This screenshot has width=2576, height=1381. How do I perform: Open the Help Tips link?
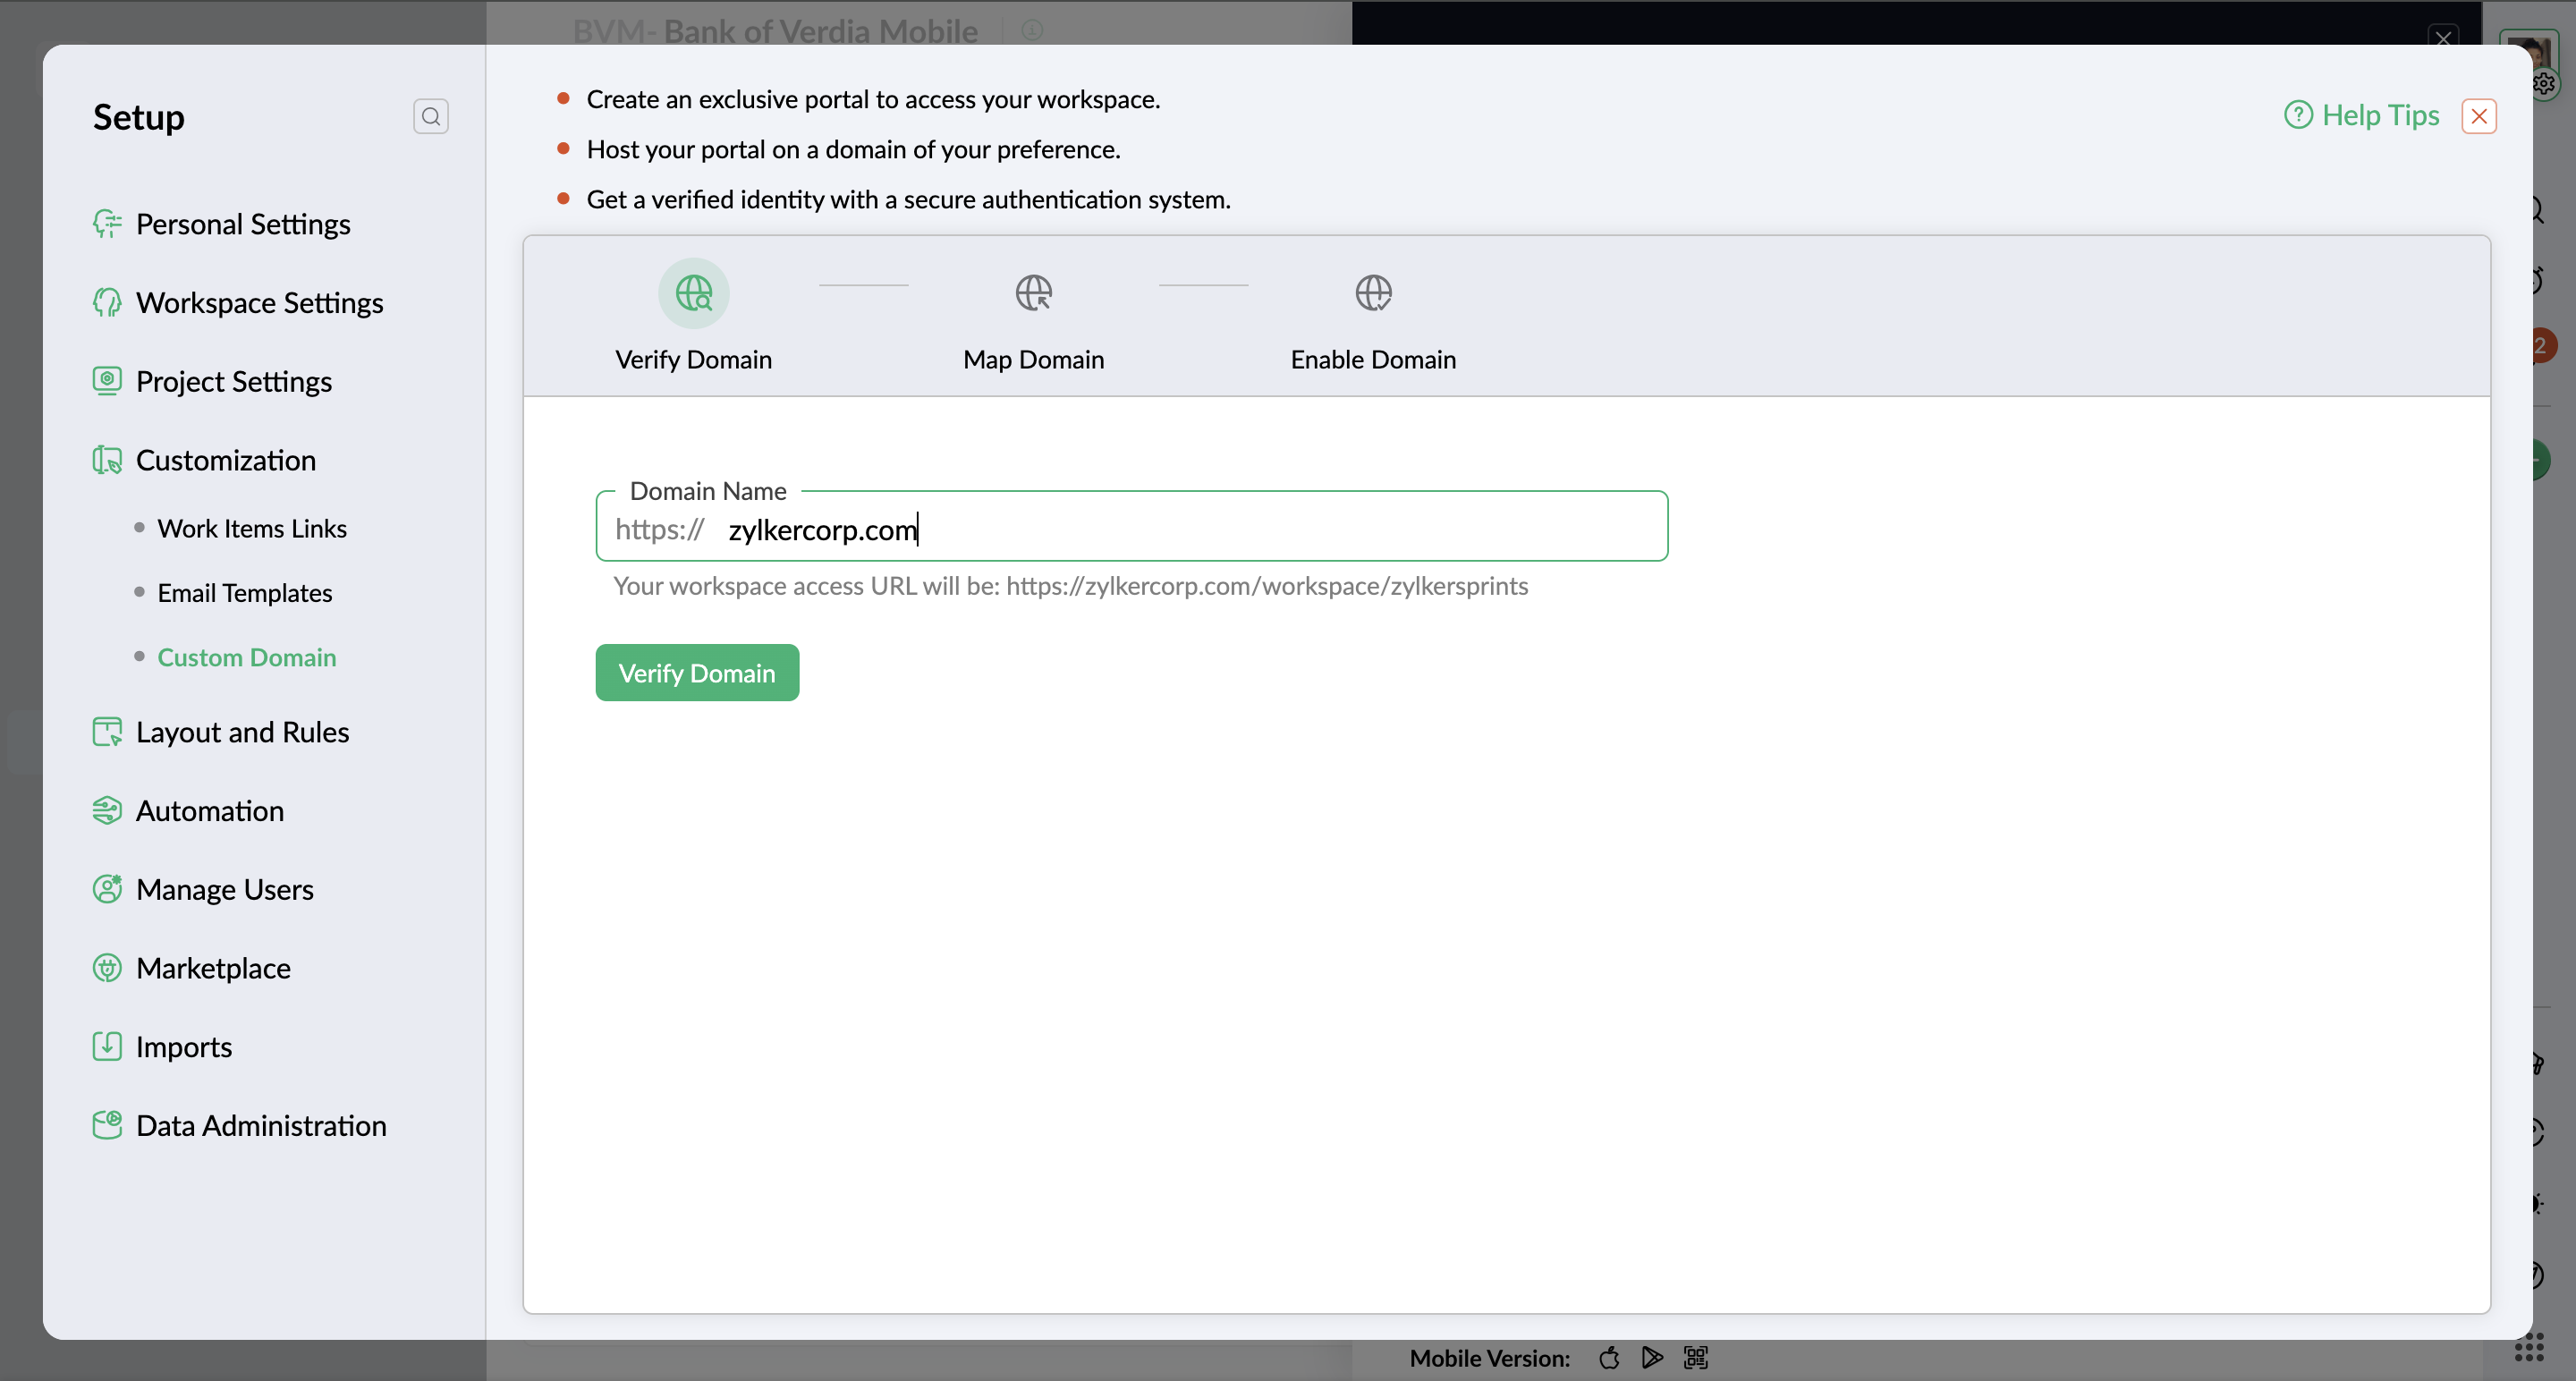pyautogui.click(x=2362, y=116)
